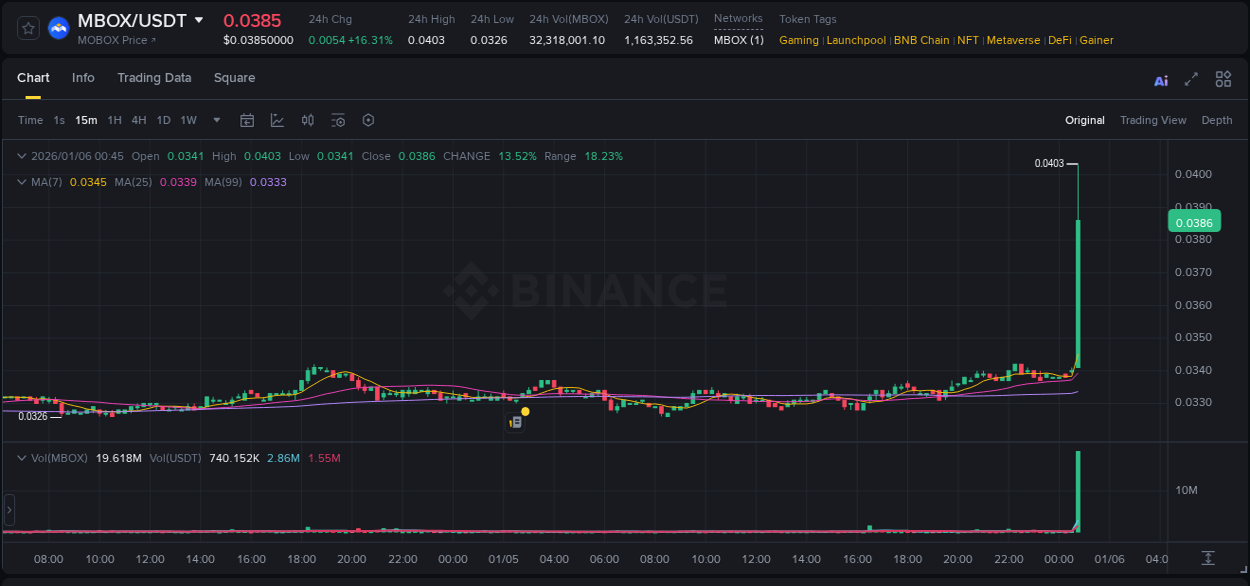Select the 1D time interval

pyautogui.click(x=164, y=120)
